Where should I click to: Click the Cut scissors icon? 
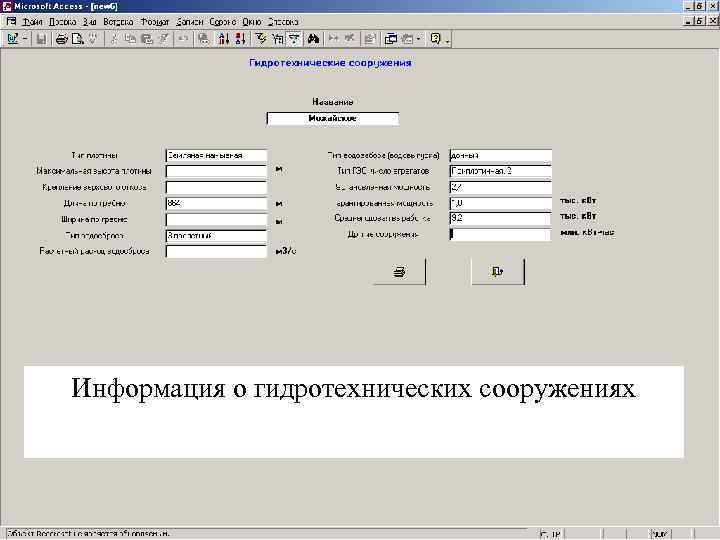pos(113,39)
